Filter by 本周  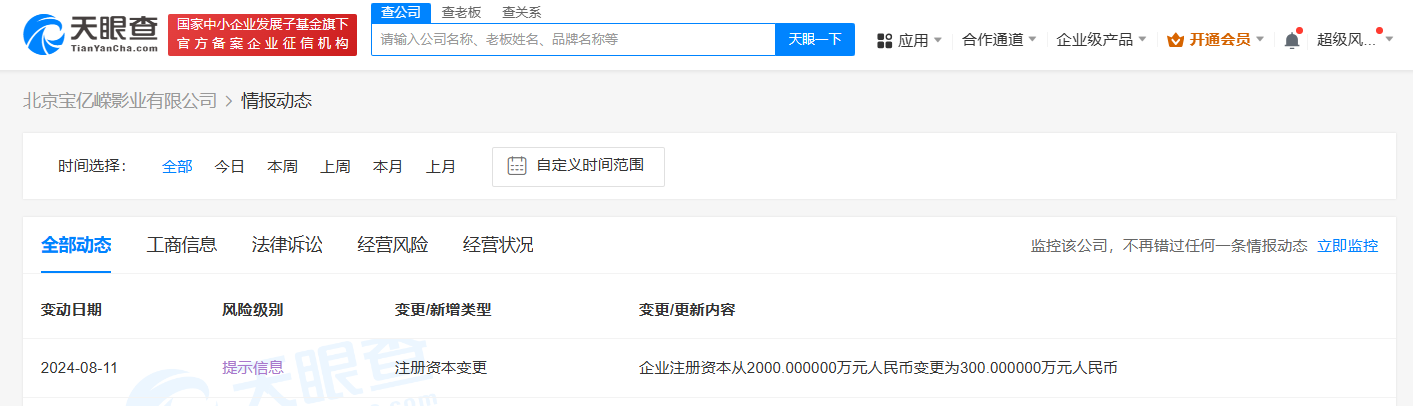tap(282, 167)
